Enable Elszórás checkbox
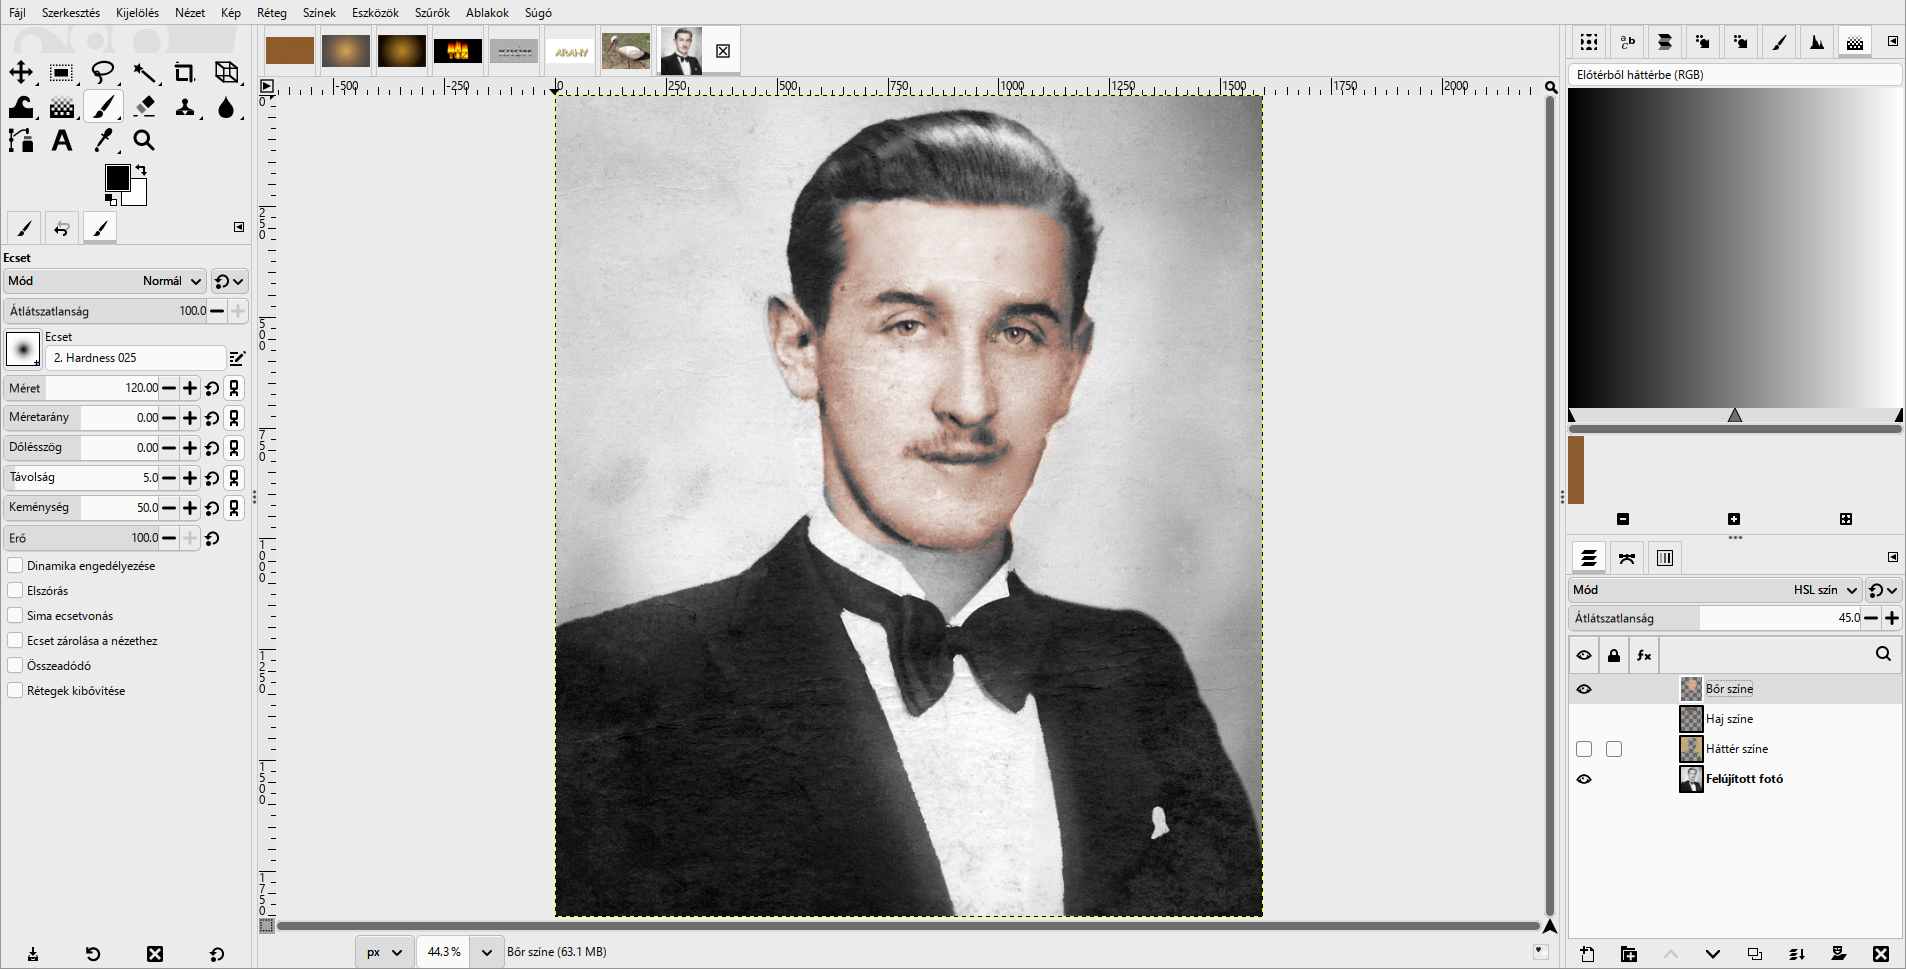This screenshot has width=1906, height=969. coord(15,591)
